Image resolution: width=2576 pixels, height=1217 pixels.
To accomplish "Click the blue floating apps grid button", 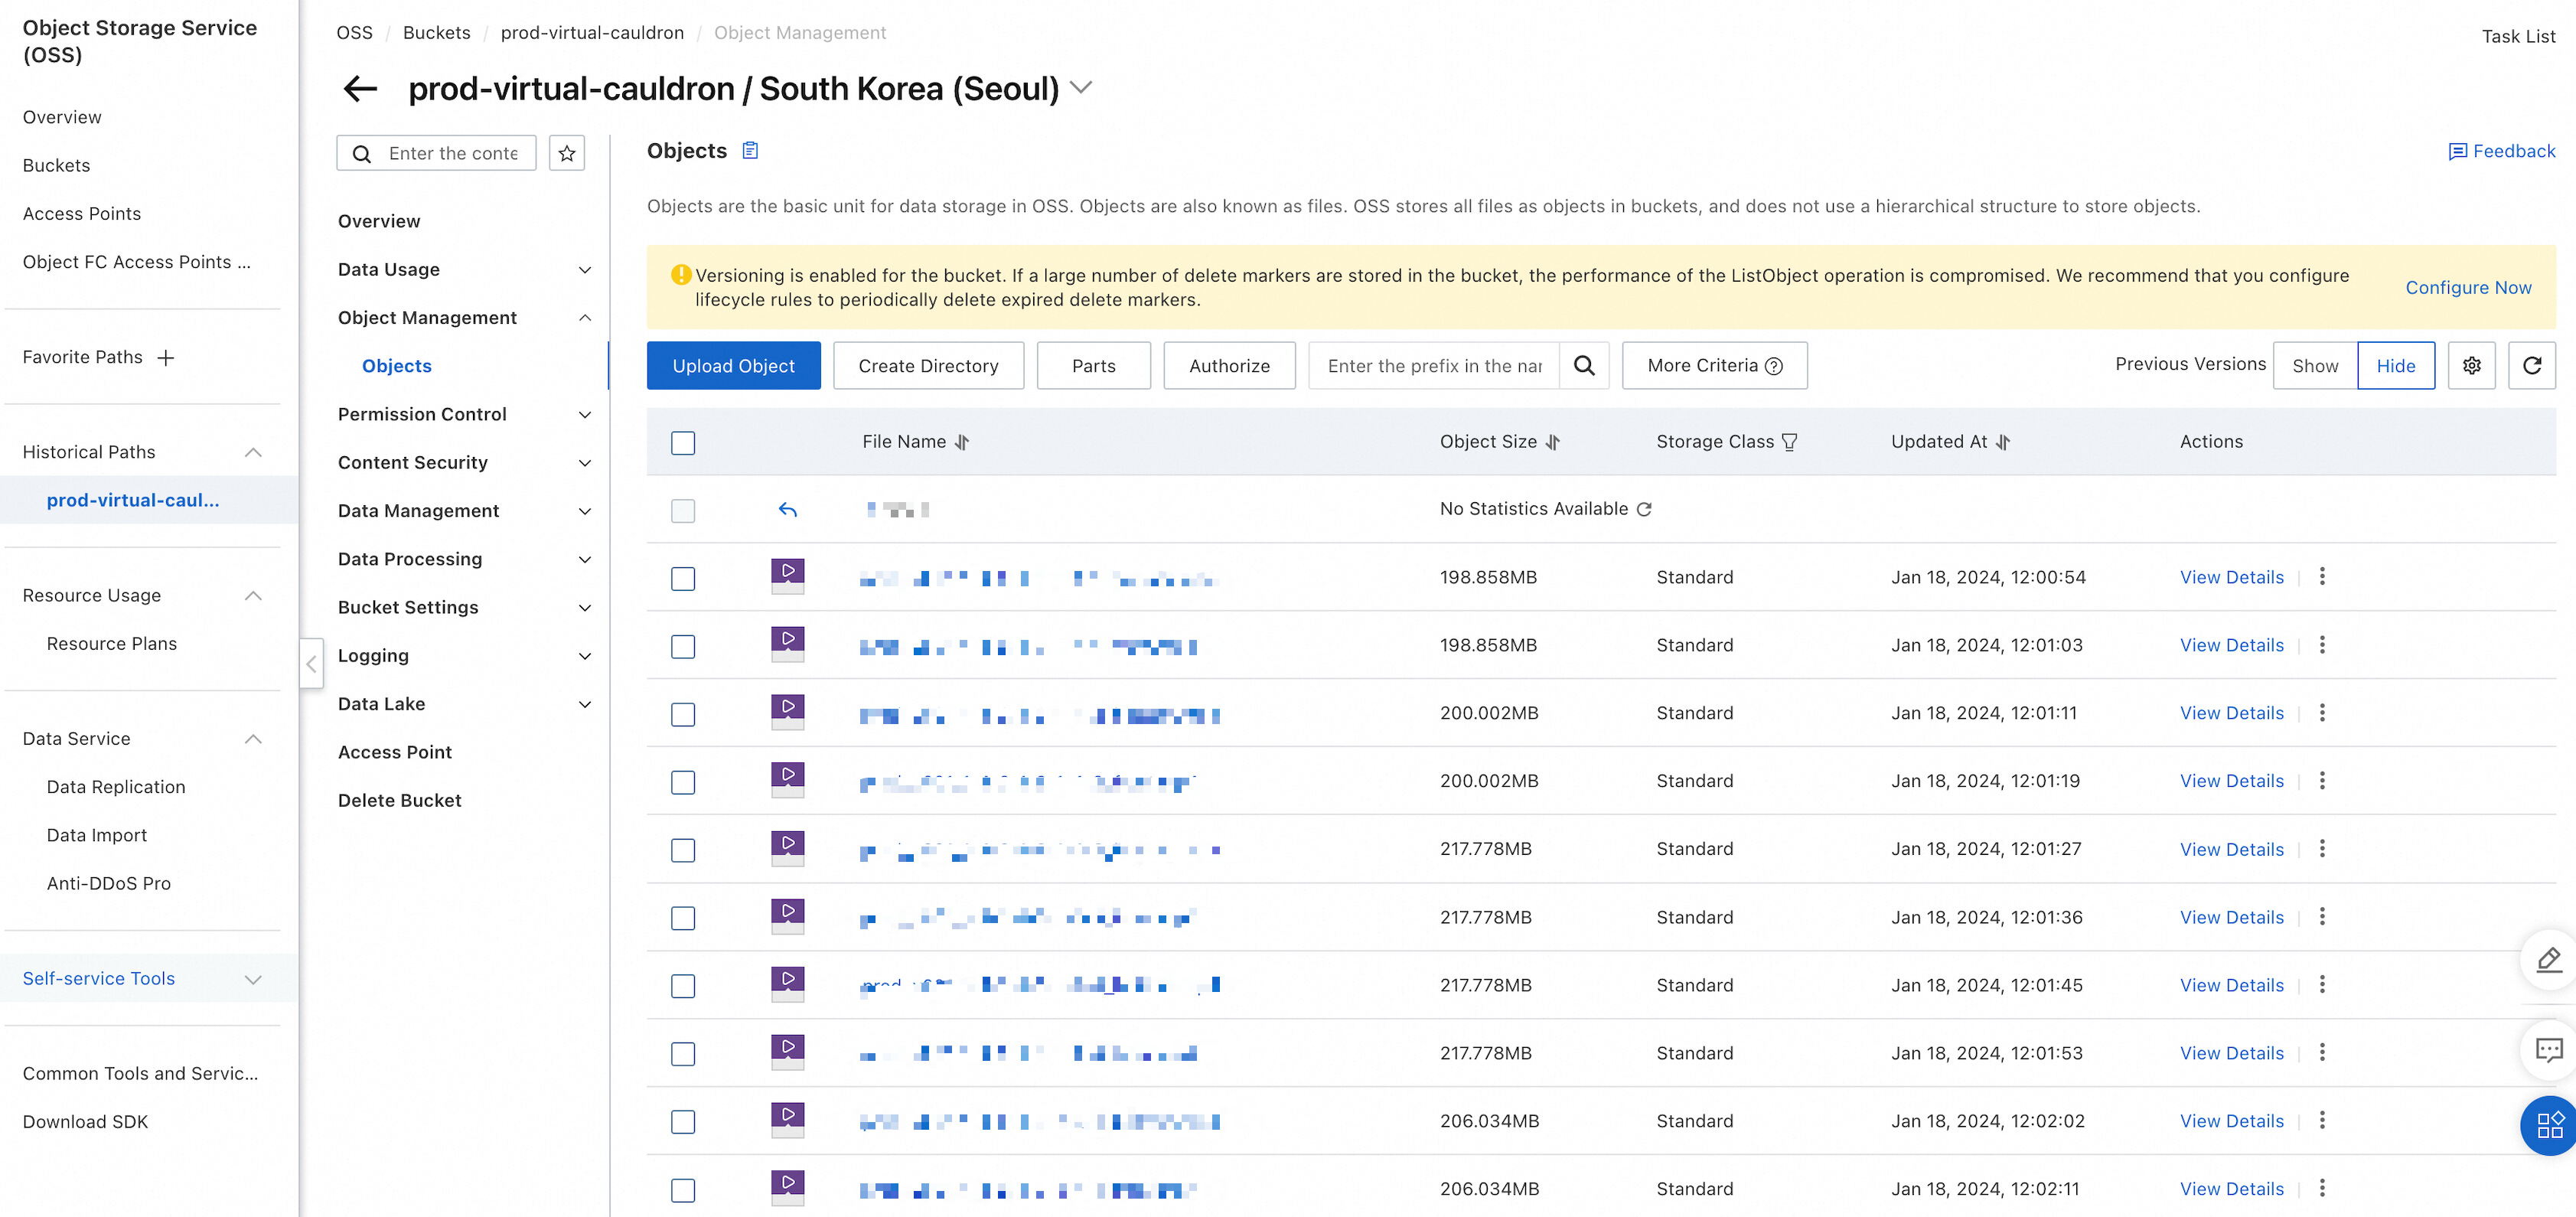I will pyautogui.click(x=2549, y=1126).
